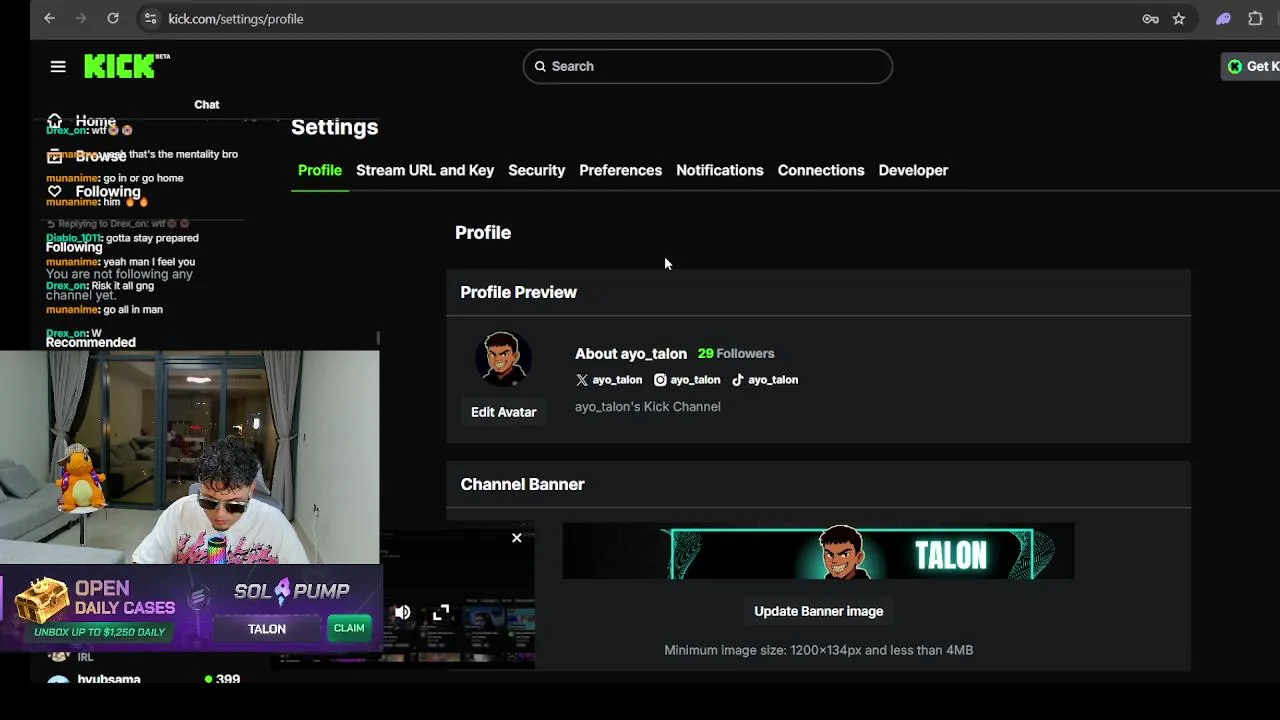The height and width of the screenshot is (720, 1280).
Task: Click the 29 Followers count
Action: click(736, 353)
